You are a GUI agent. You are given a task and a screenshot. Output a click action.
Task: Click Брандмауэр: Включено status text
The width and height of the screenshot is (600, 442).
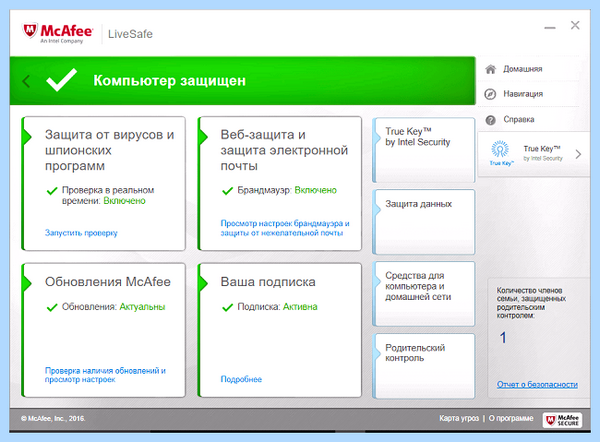(x=287, y=190)
